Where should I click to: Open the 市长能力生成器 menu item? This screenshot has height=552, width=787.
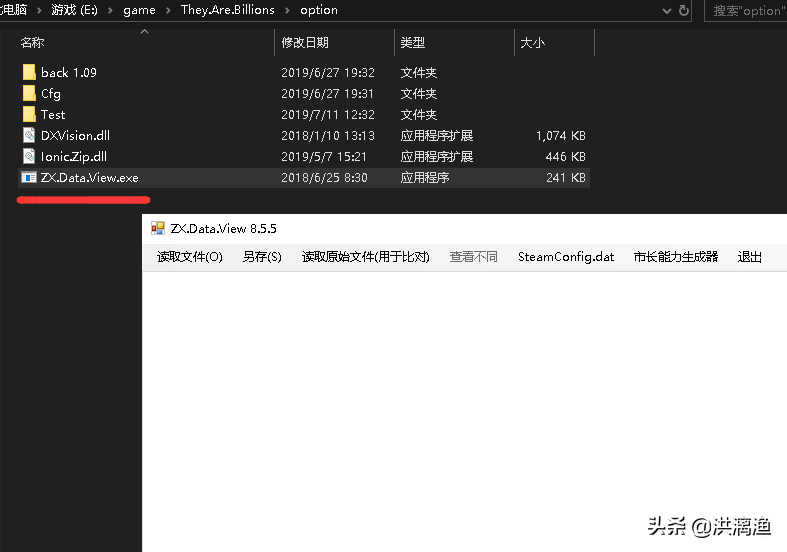pos(675,256)
